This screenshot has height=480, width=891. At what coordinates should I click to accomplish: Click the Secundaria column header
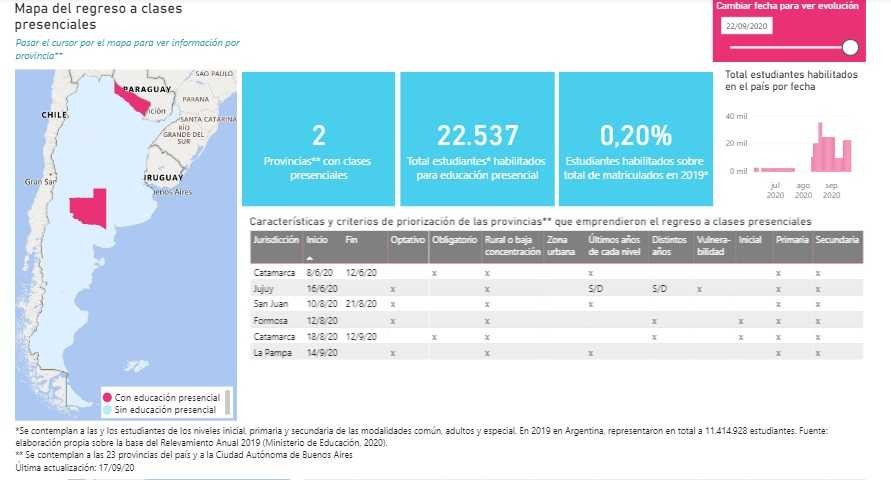[836, 241]
